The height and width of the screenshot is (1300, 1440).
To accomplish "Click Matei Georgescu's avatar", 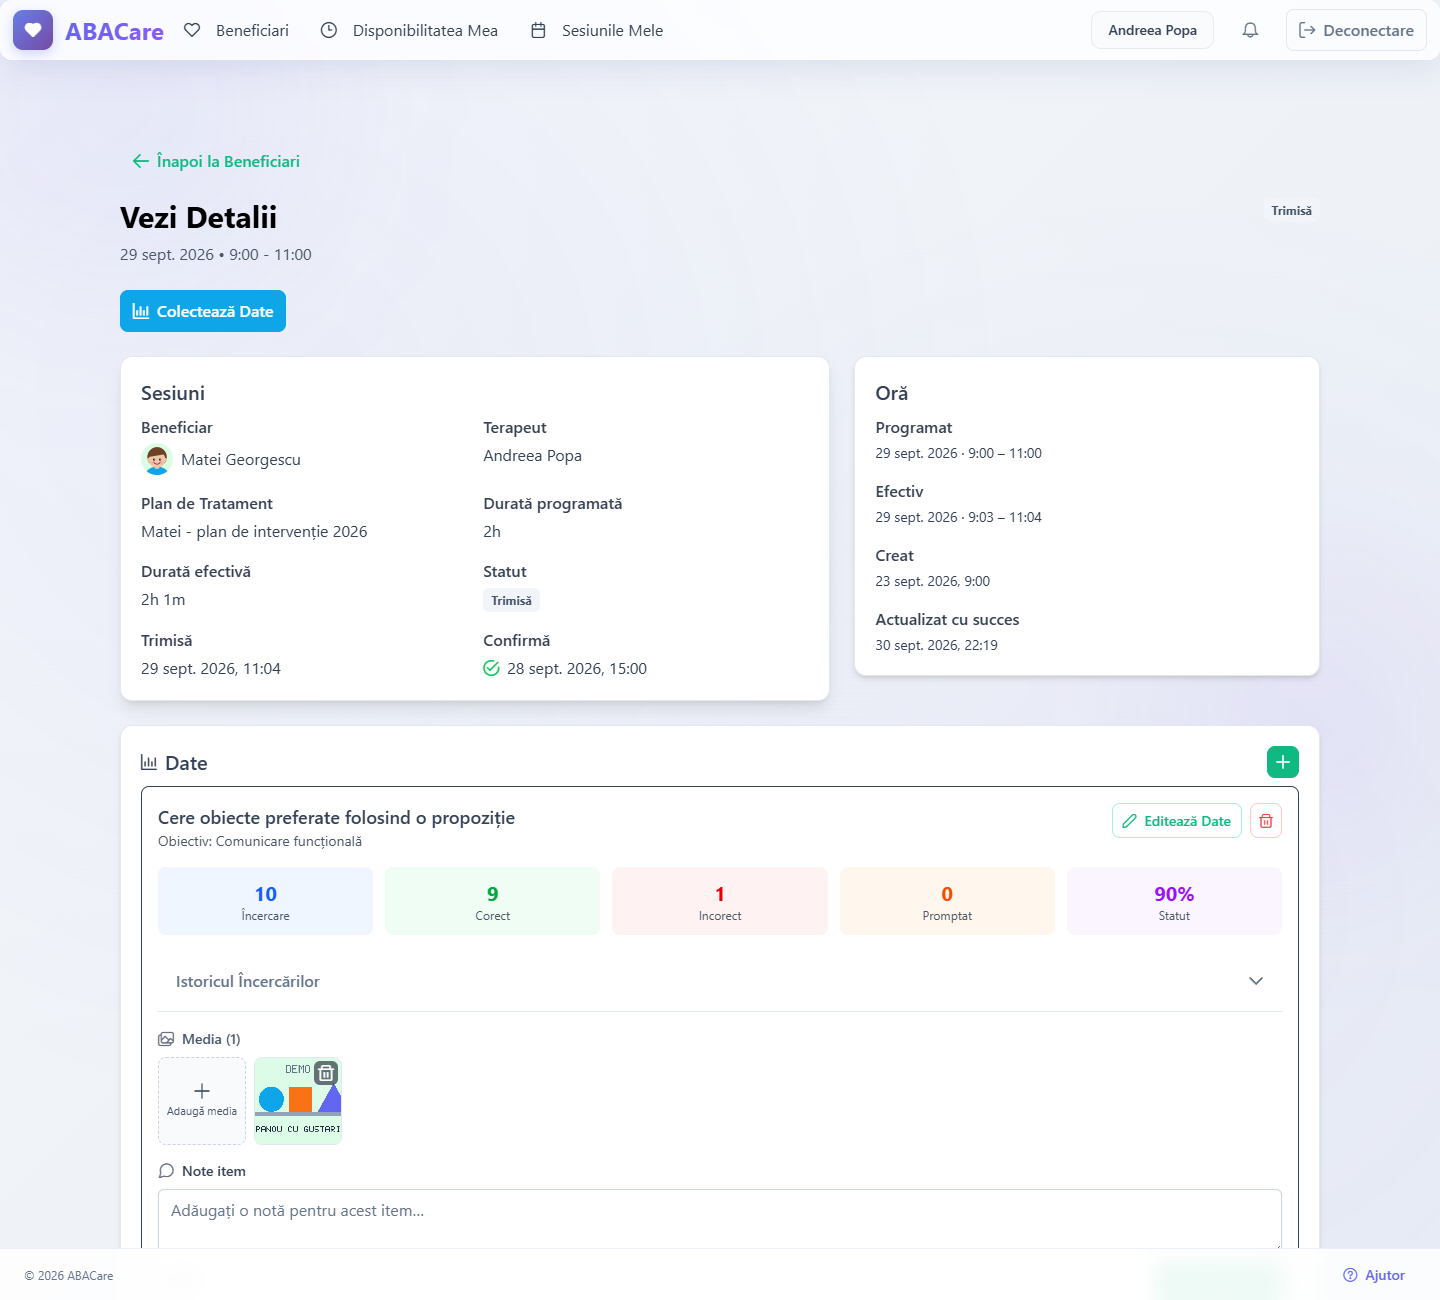I will tap(157, 460).
